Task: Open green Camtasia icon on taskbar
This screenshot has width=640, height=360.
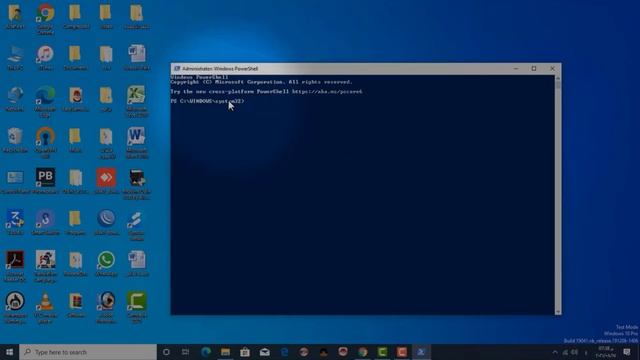Action: click(382, 352)
